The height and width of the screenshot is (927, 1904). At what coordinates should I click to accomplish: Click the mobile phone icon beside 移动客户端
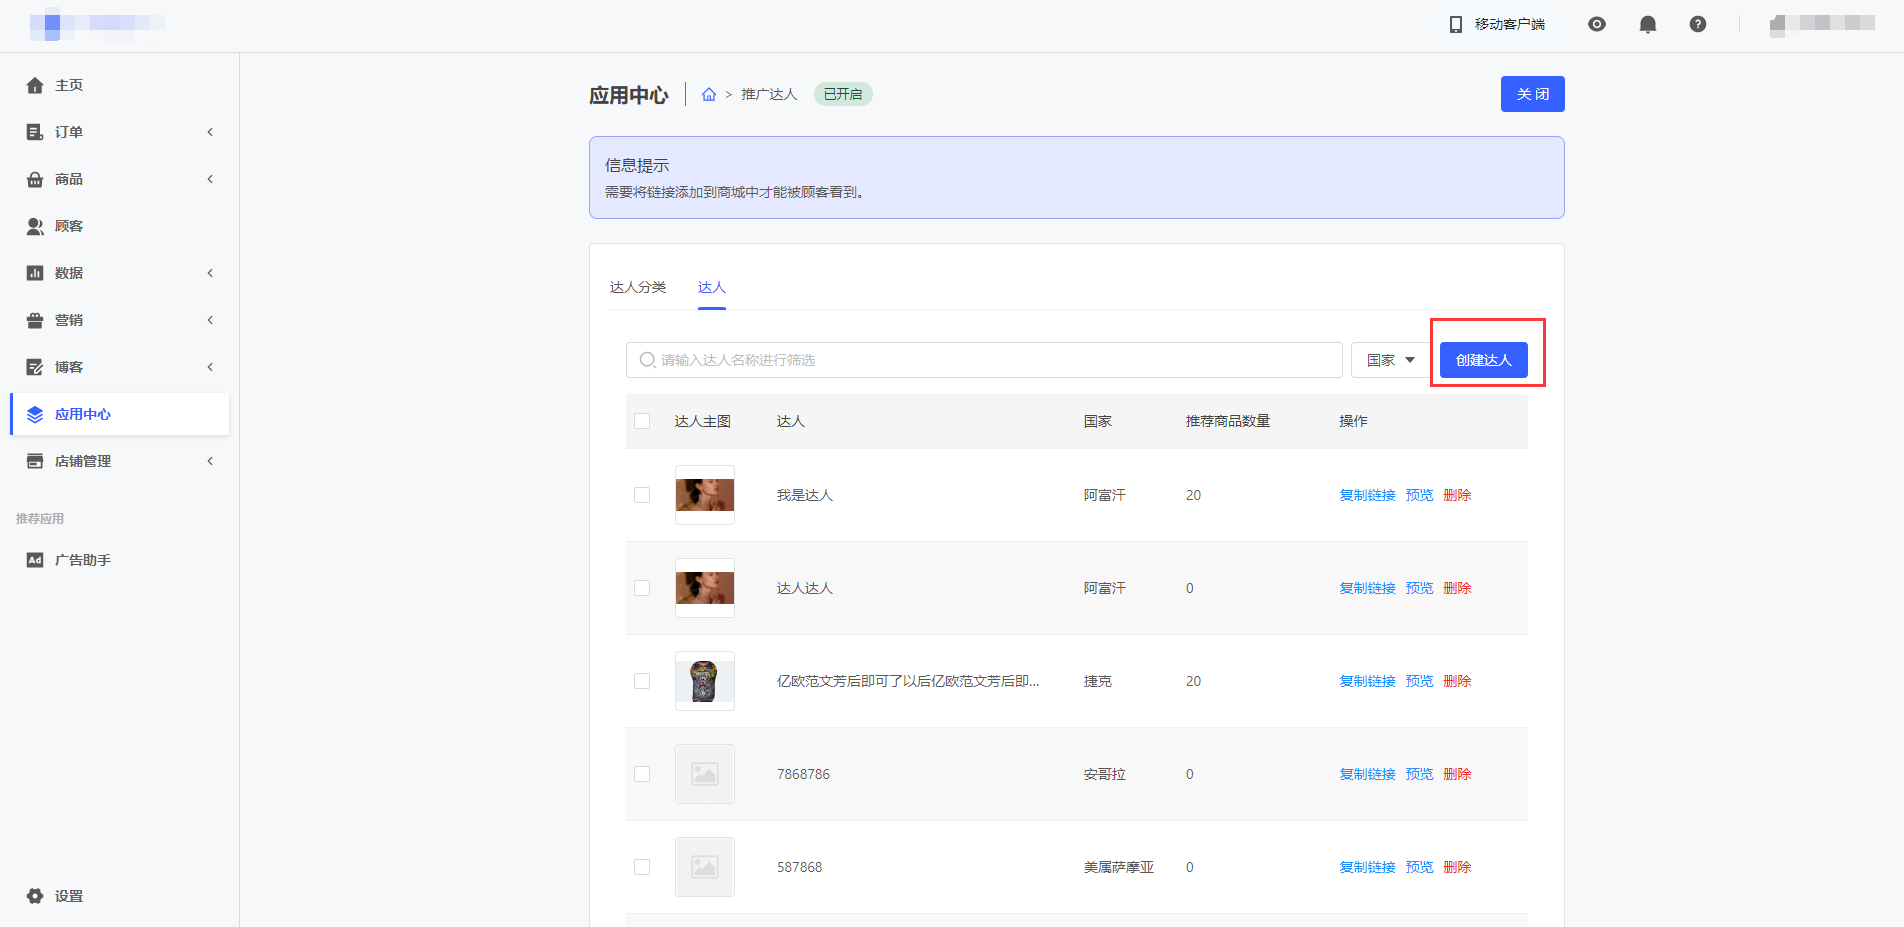pyautogui.click(x=1456, y=24)
